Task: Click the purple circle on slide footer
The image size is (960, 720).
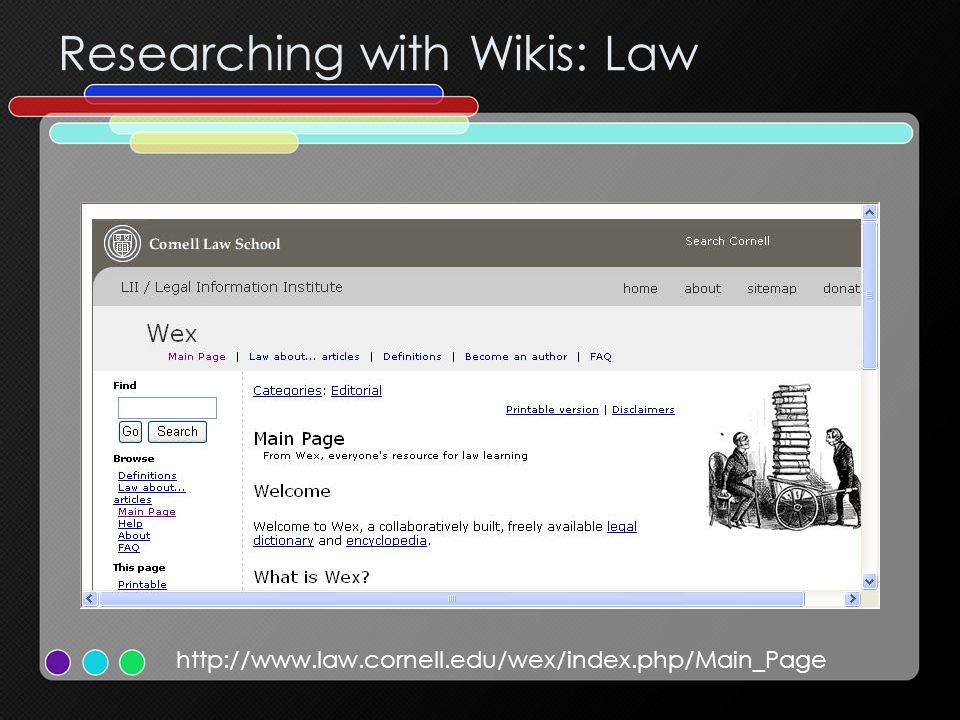Action: point(58,662)
